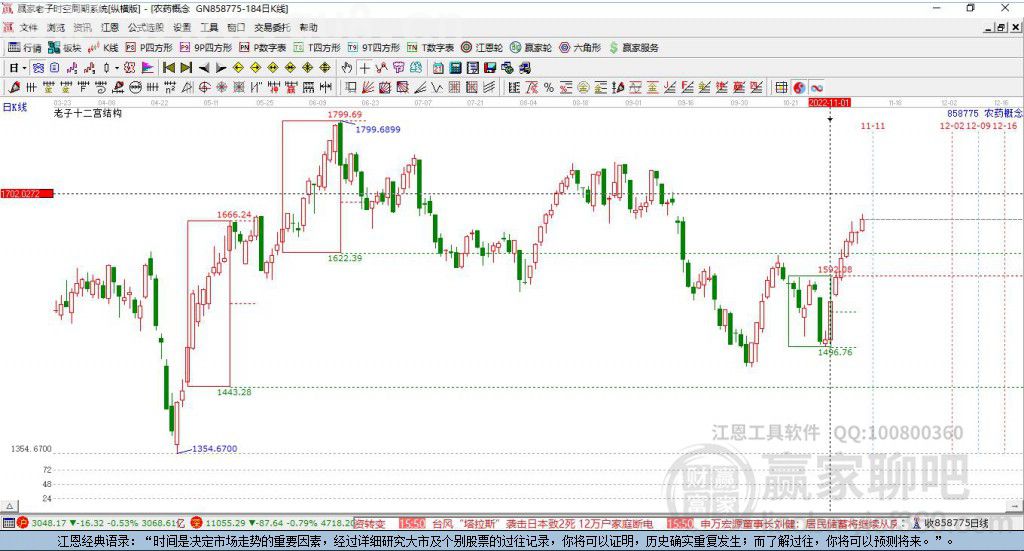Click the last yellow diamond arrow icon
The height and width of the screenshot is (551, 1024).
click(x=325, y=68)
